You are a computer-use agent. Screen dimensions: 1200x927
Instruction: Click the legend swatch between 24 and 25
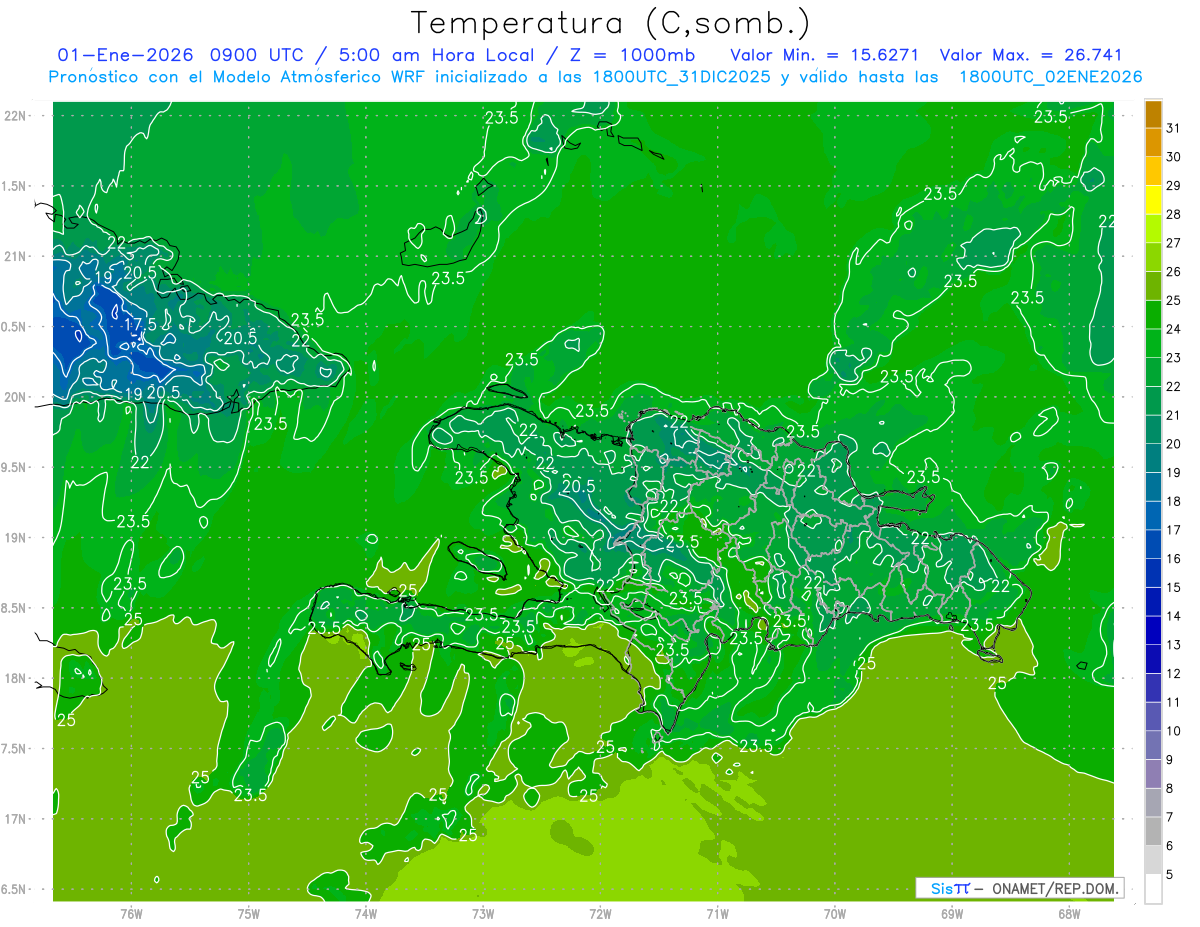[x=1153, y=315]
